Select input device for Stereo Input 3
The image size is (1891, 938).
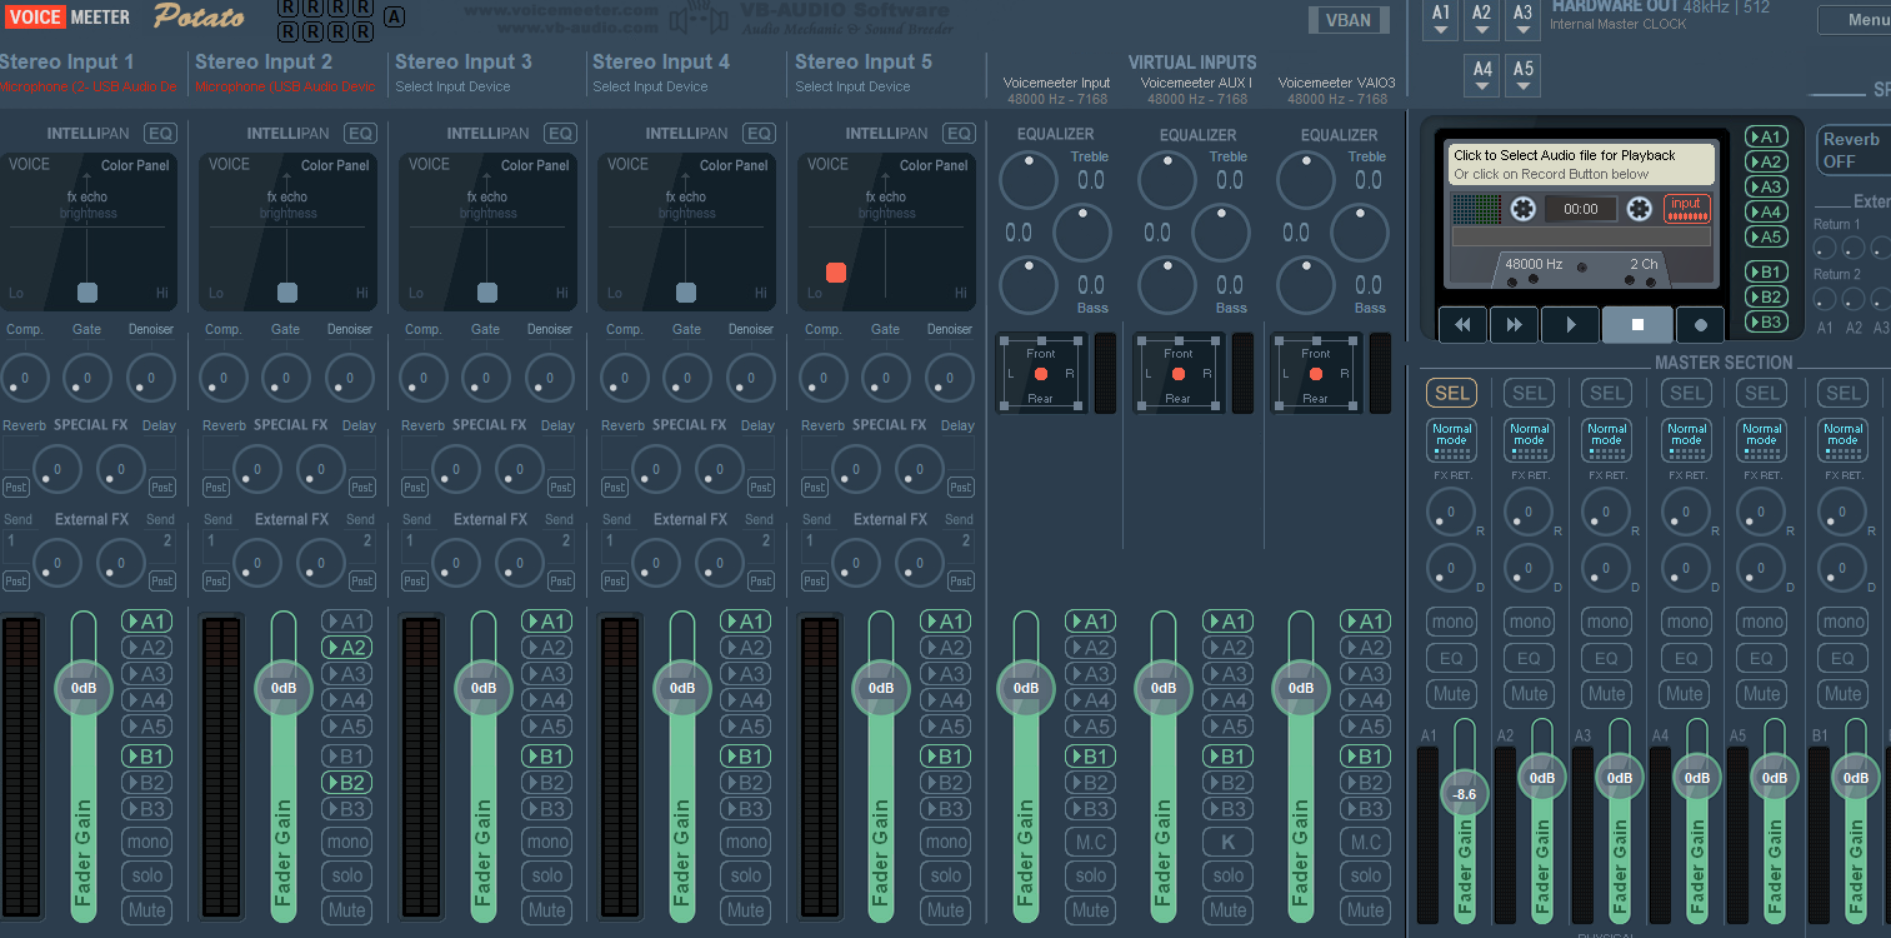tap(452, 87)
